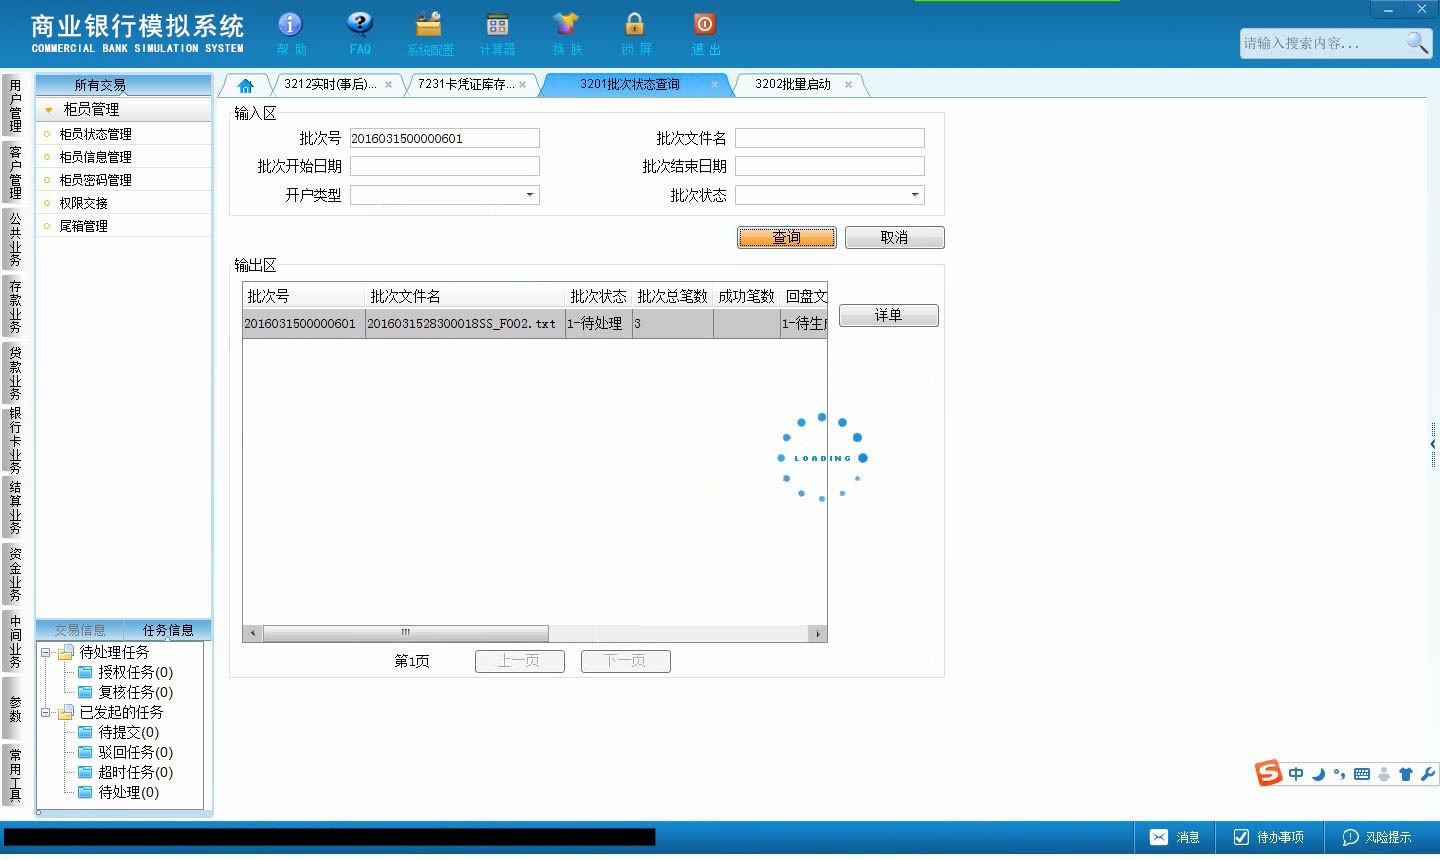Open 待办事项 to-do items in status bar
Screen dimensions: 1440x860
pyautogui.click(x=1269, y=838)
